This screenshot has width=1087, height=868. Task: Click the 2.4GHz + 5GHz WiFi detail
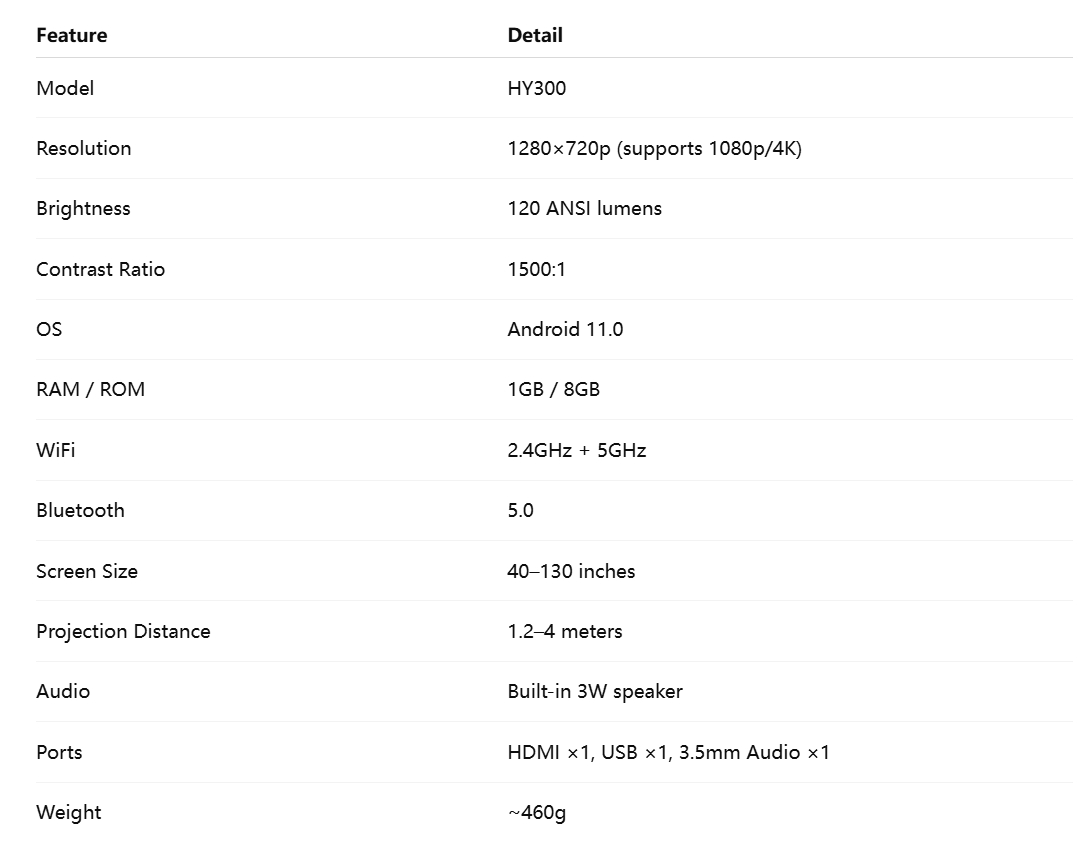(x=576, y=450)
